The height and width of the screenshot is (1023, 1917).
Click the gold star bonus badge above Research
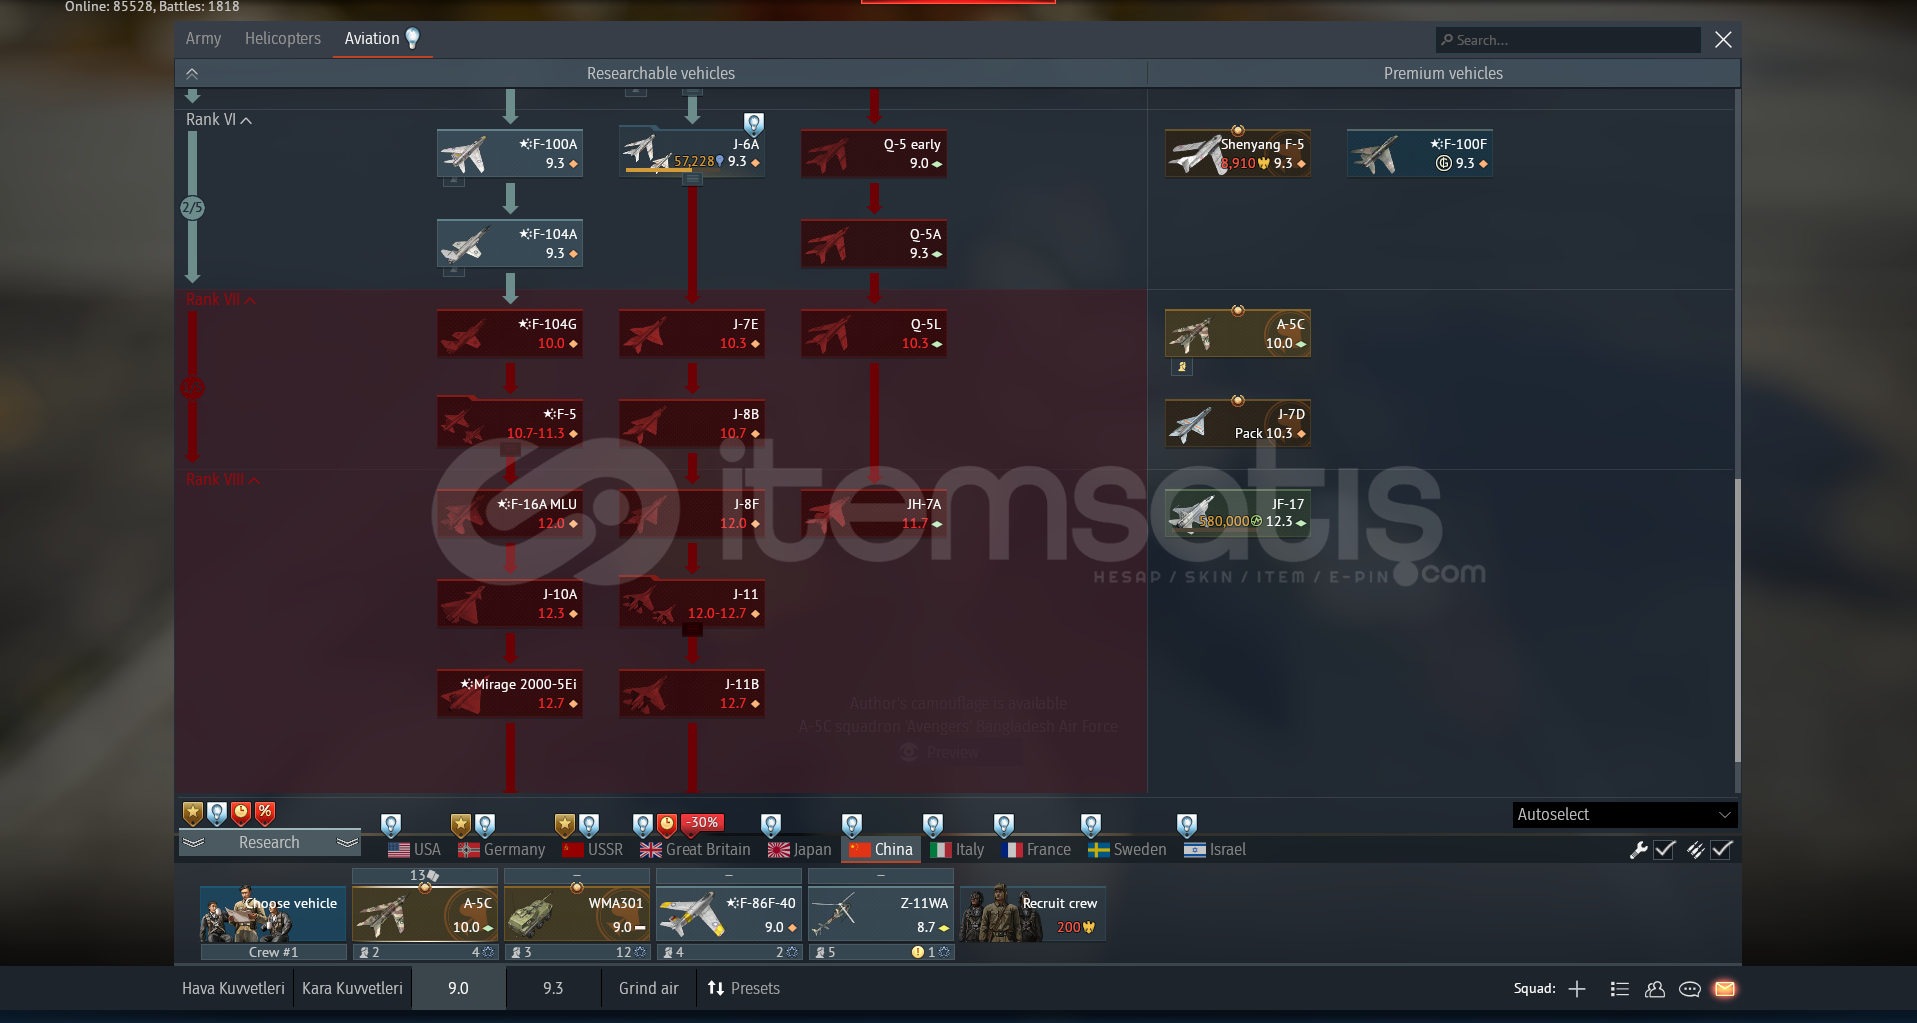(x=193, y=813)
